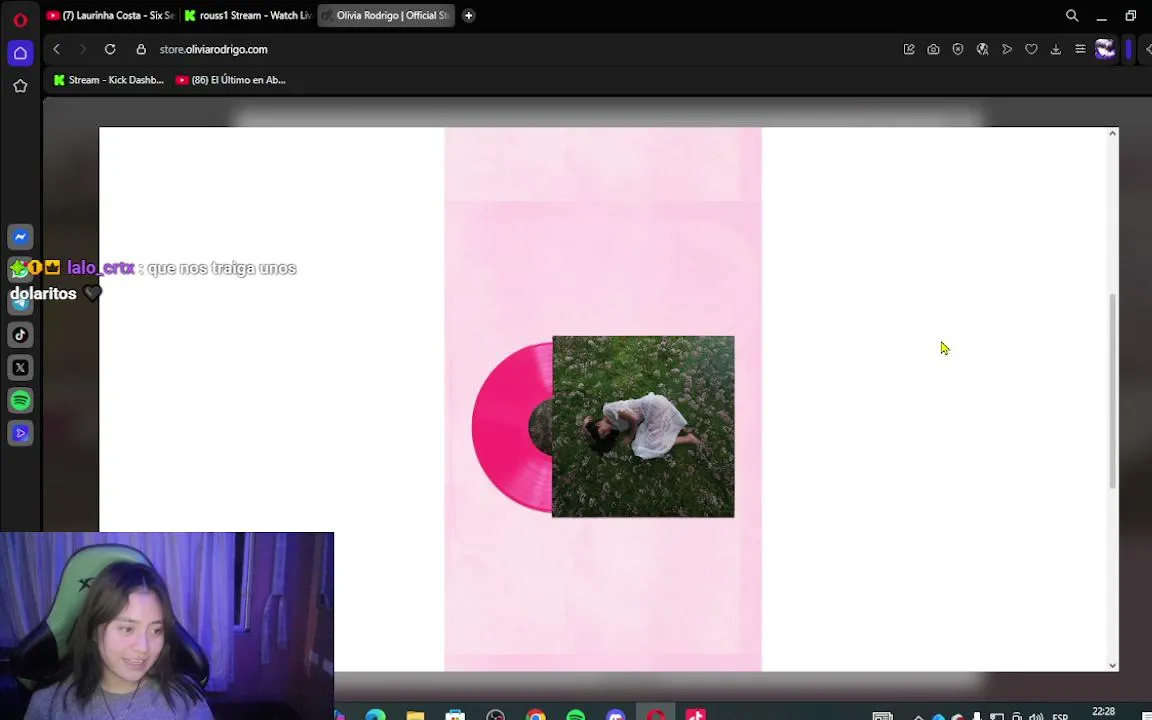Open the player icon in the sidebar

pos(21,433)
